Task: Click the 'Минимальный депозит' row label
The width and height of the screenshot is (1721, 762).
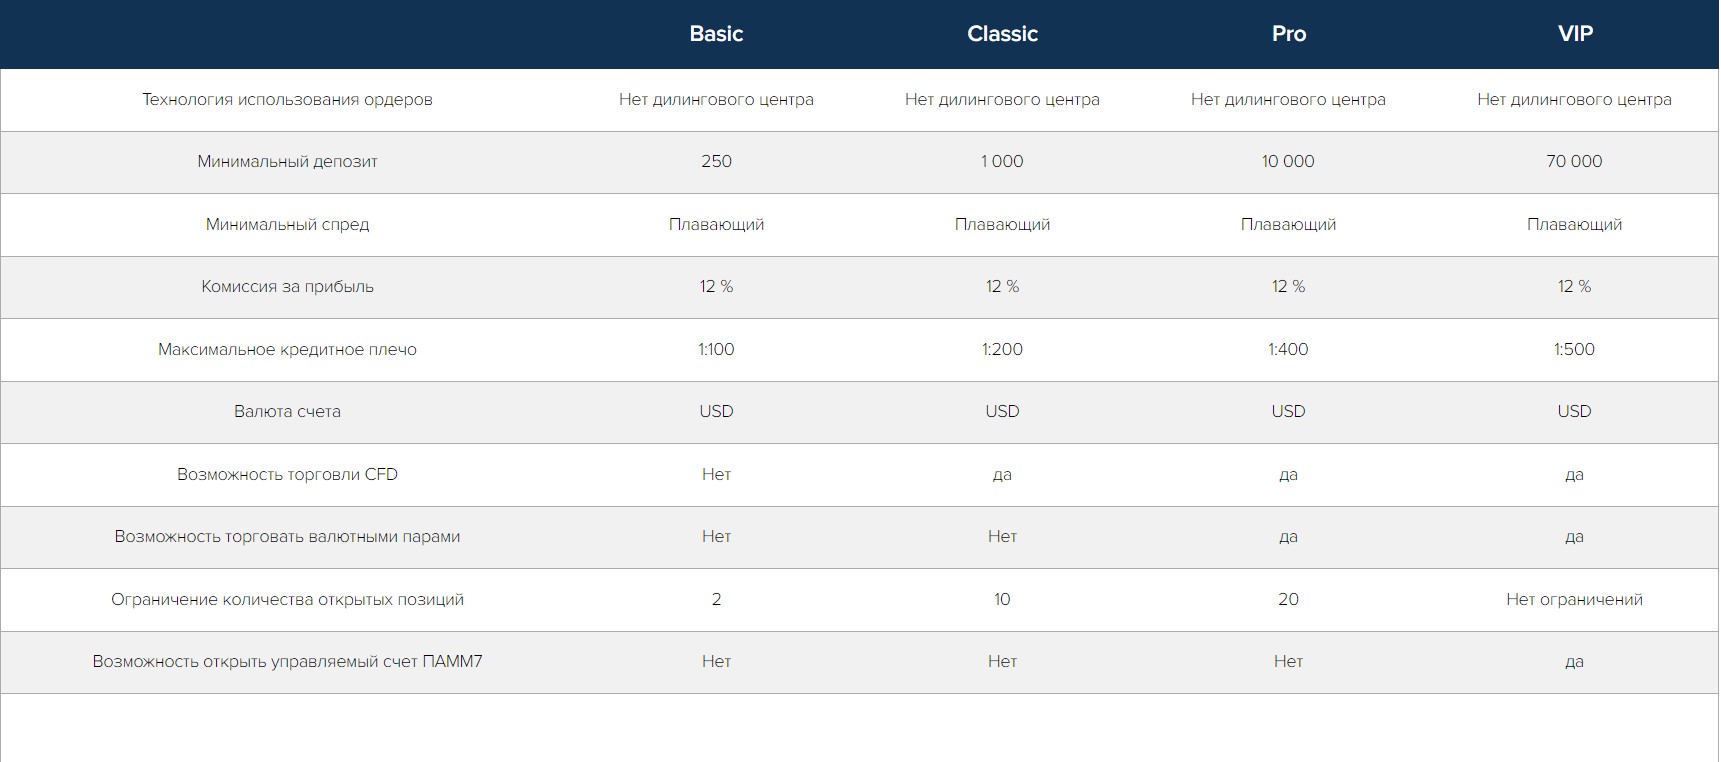Action: pos(287,161)
